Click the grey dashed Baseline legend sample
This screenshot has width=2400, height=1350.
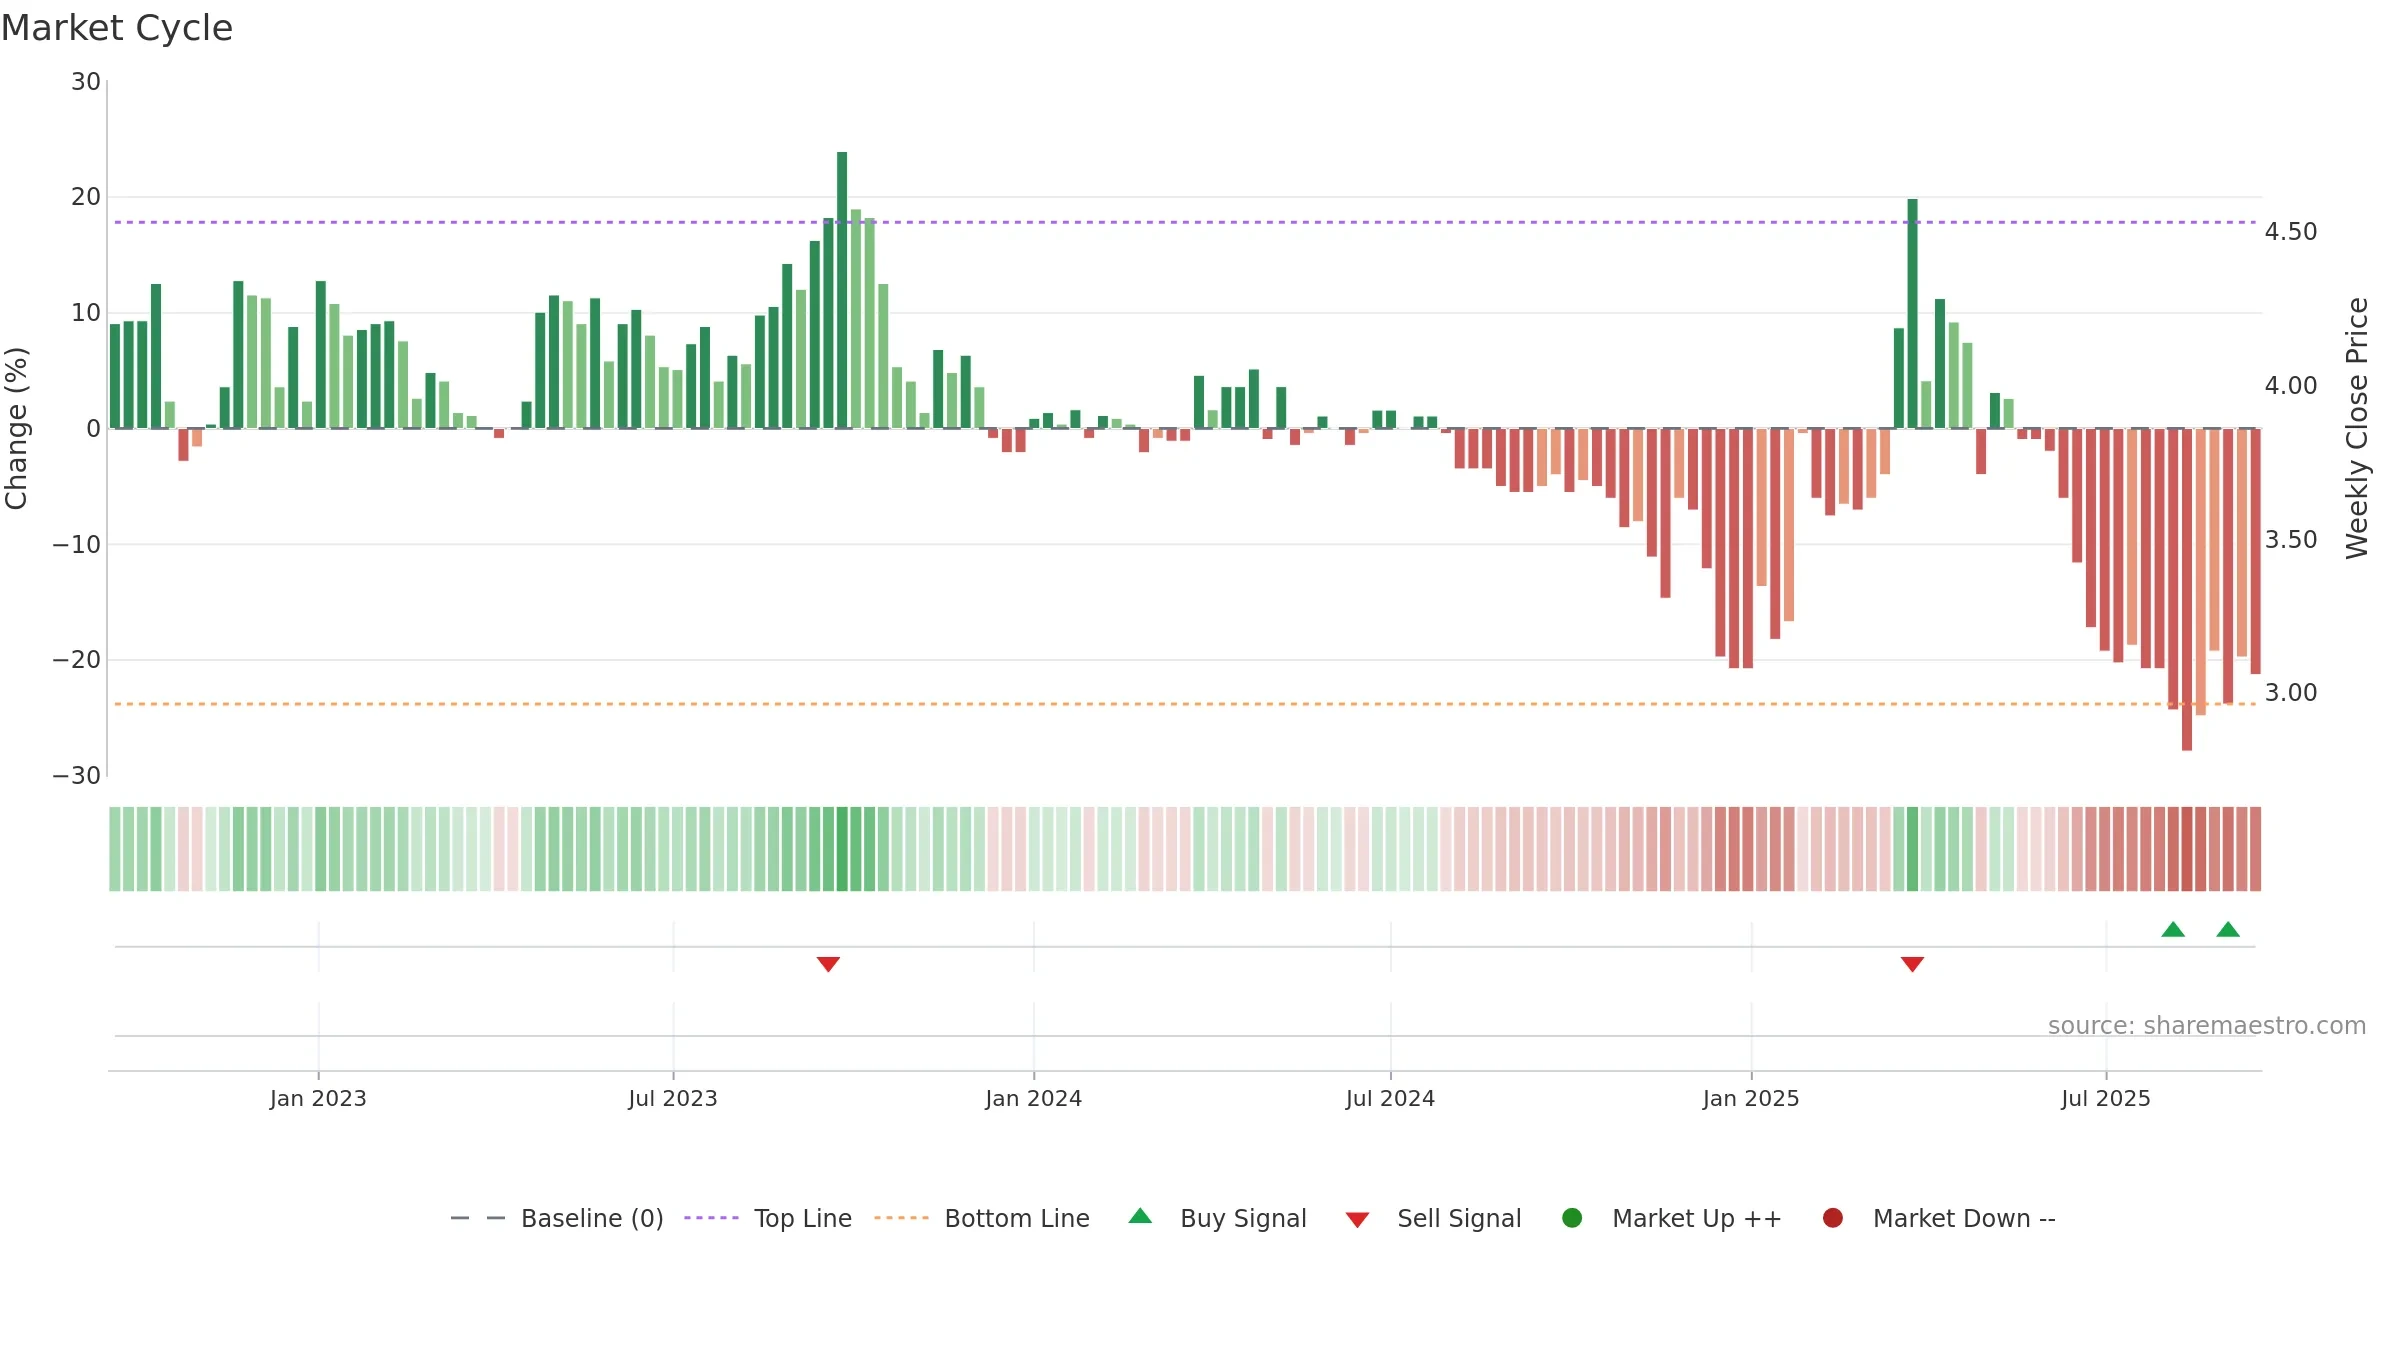(x=478, y=1218)
